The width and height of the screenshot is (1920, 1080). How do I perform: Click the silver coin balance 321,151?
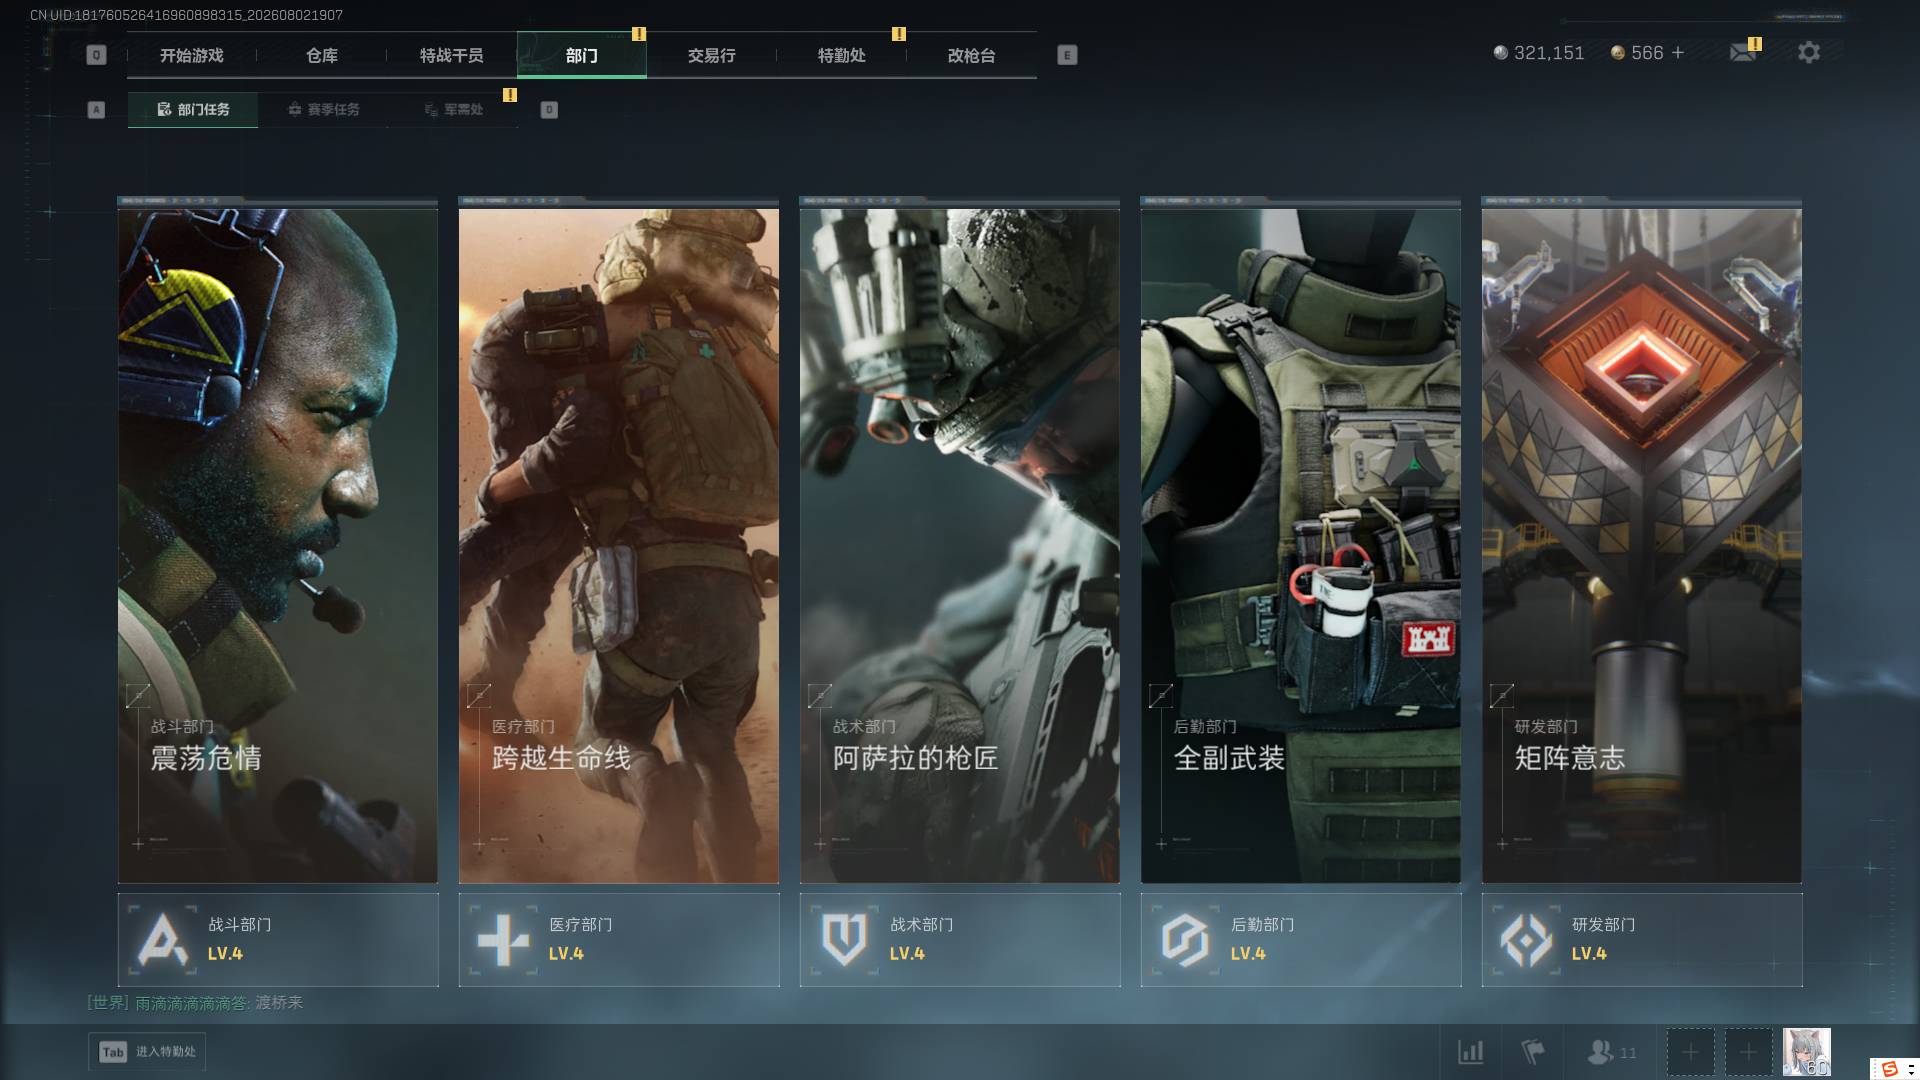coord(1538,53)
